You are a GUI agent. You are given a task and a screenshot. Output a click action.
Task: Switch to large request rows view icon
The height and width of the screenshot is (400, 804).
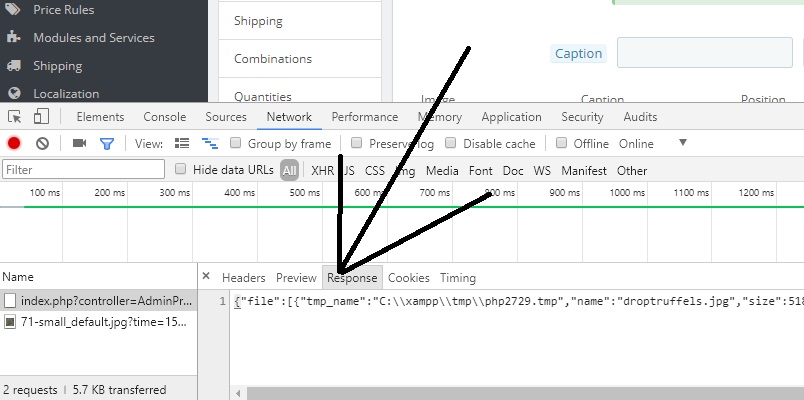[182, 143]
